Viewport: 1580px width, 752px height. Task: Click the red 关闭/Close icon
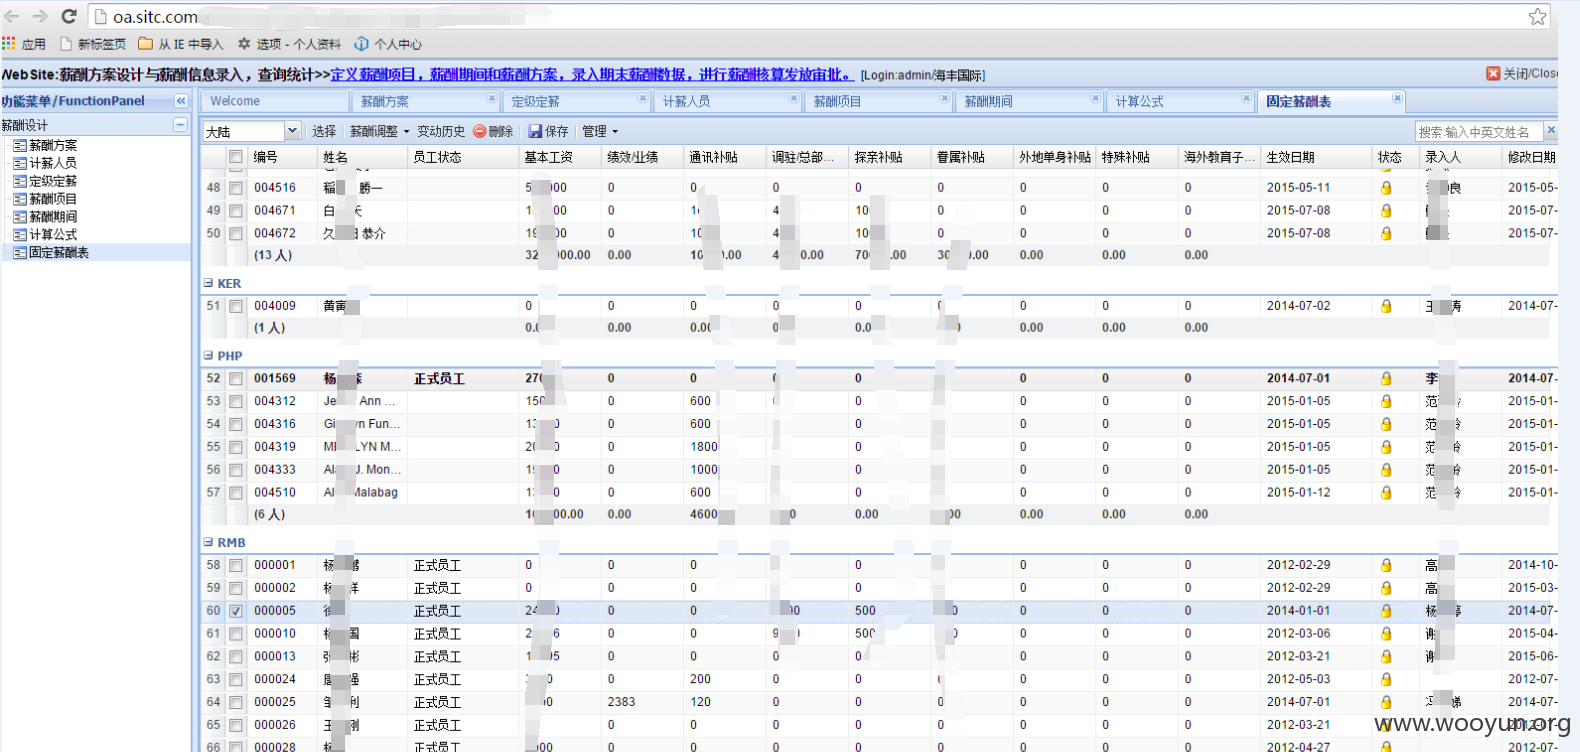1493,74
